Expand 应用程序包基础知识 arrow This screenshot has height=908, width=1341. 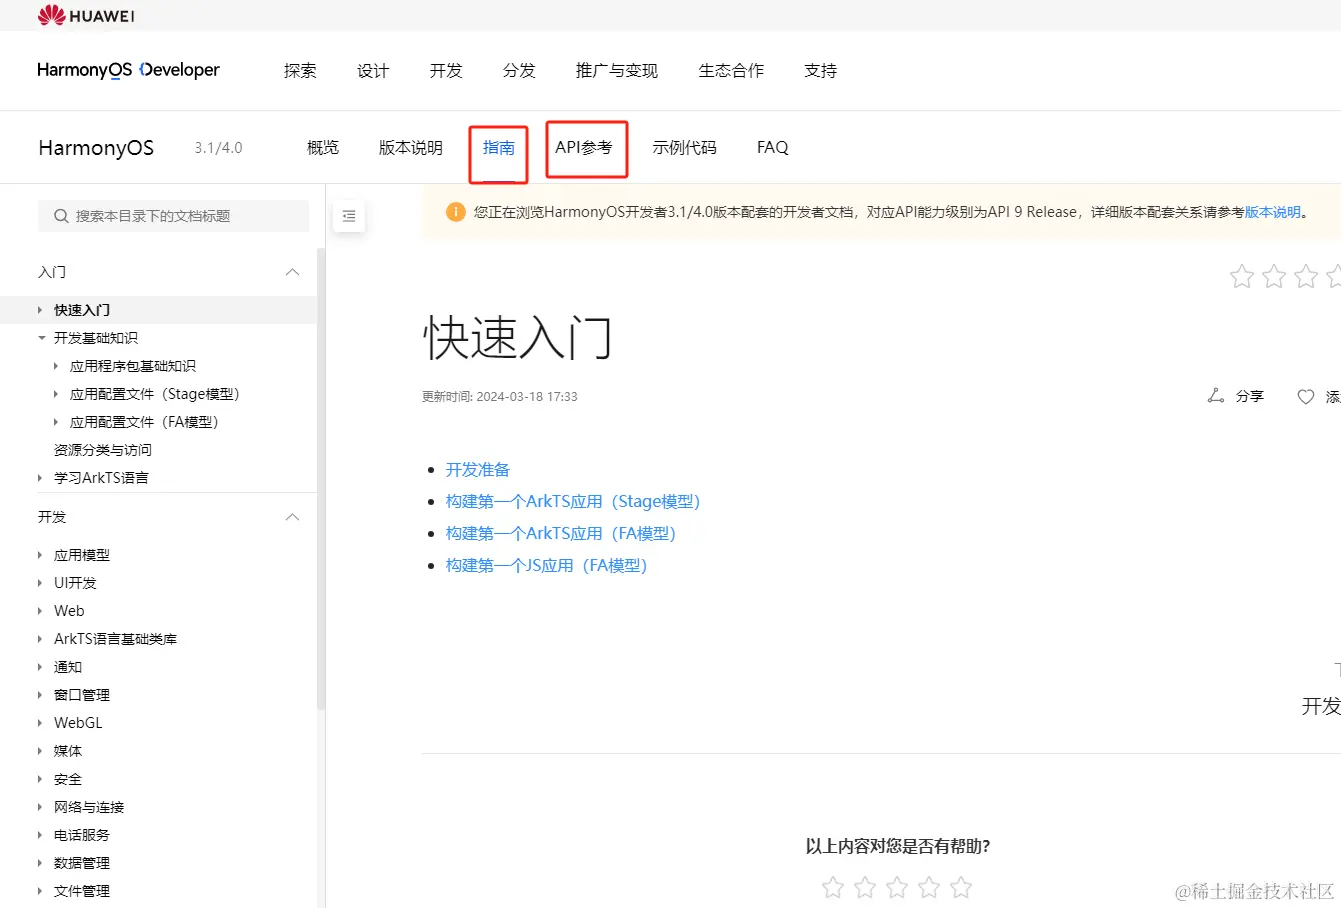56,366
